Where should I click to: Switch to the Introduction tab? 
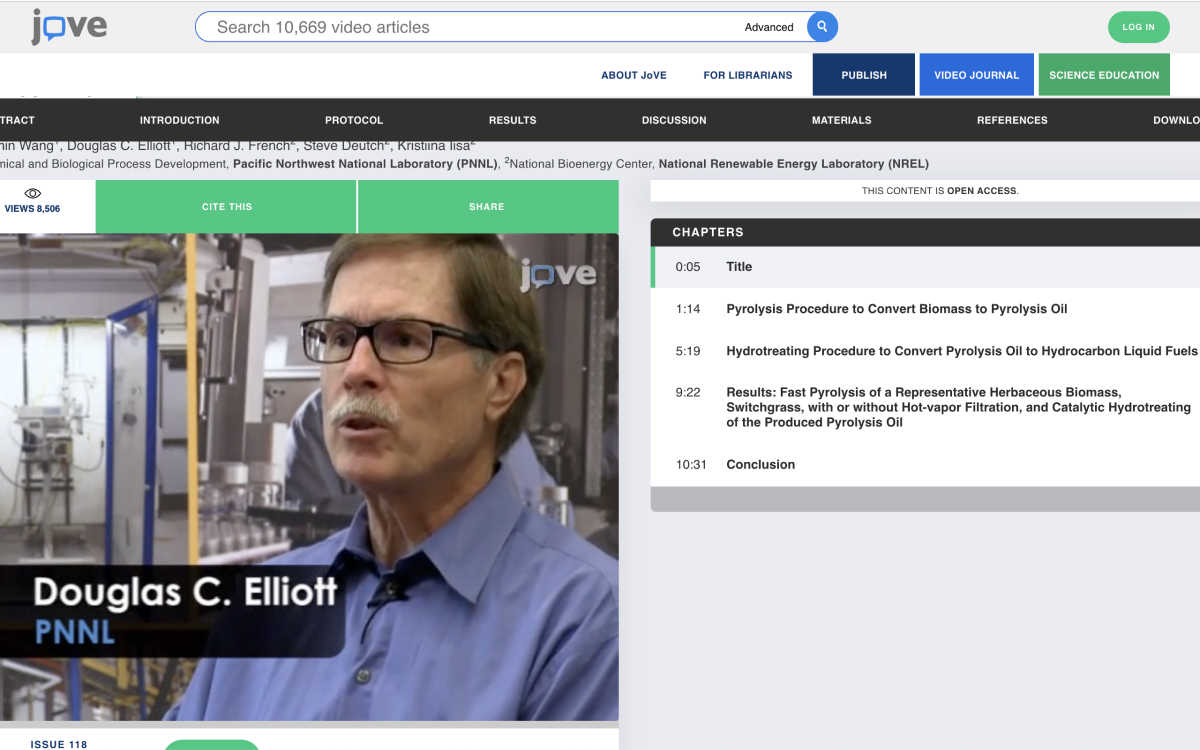pyautogui.click(x=179, y=120)
